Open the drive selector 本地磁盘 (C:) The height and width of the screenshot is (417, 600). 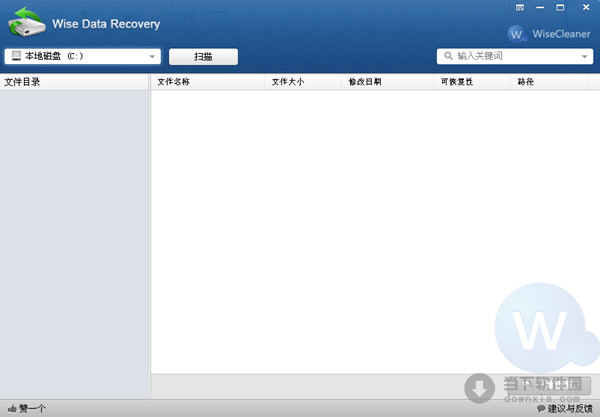coord(83,56)
